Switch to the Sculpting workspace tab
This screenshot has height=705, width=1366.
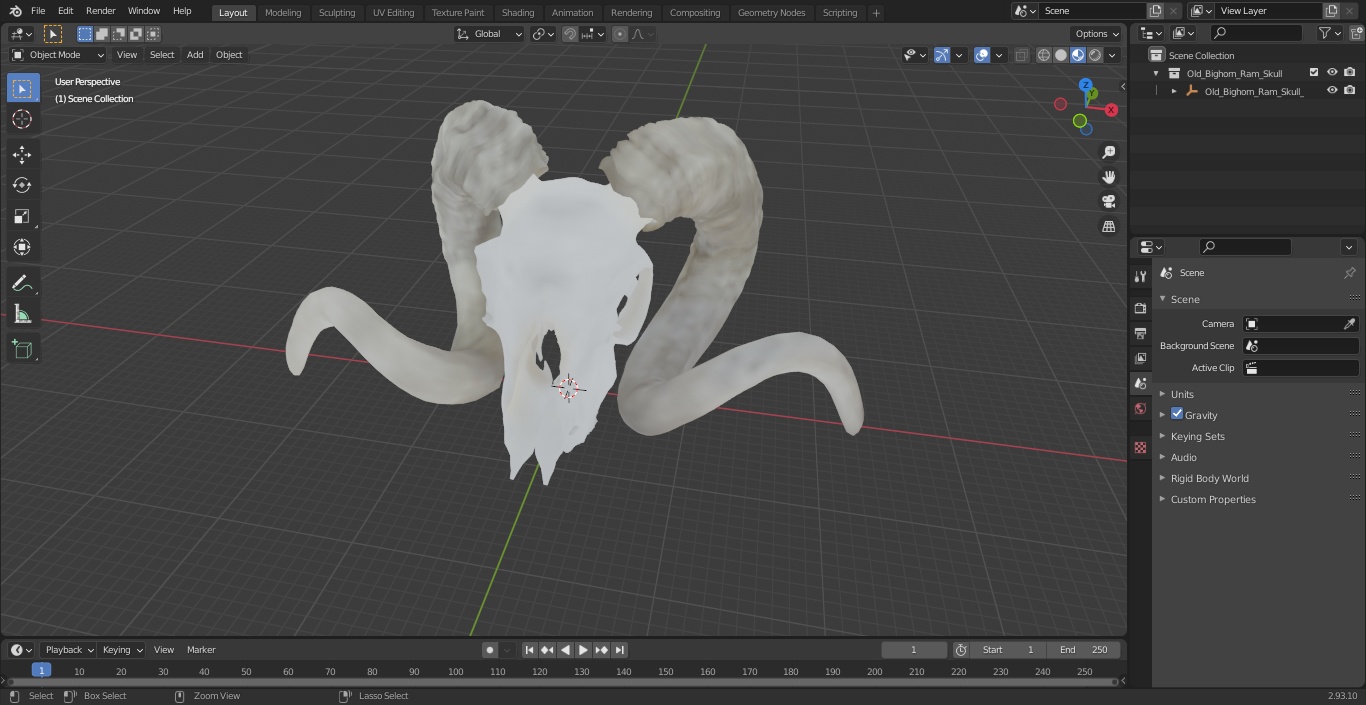(x=337, y=13)
